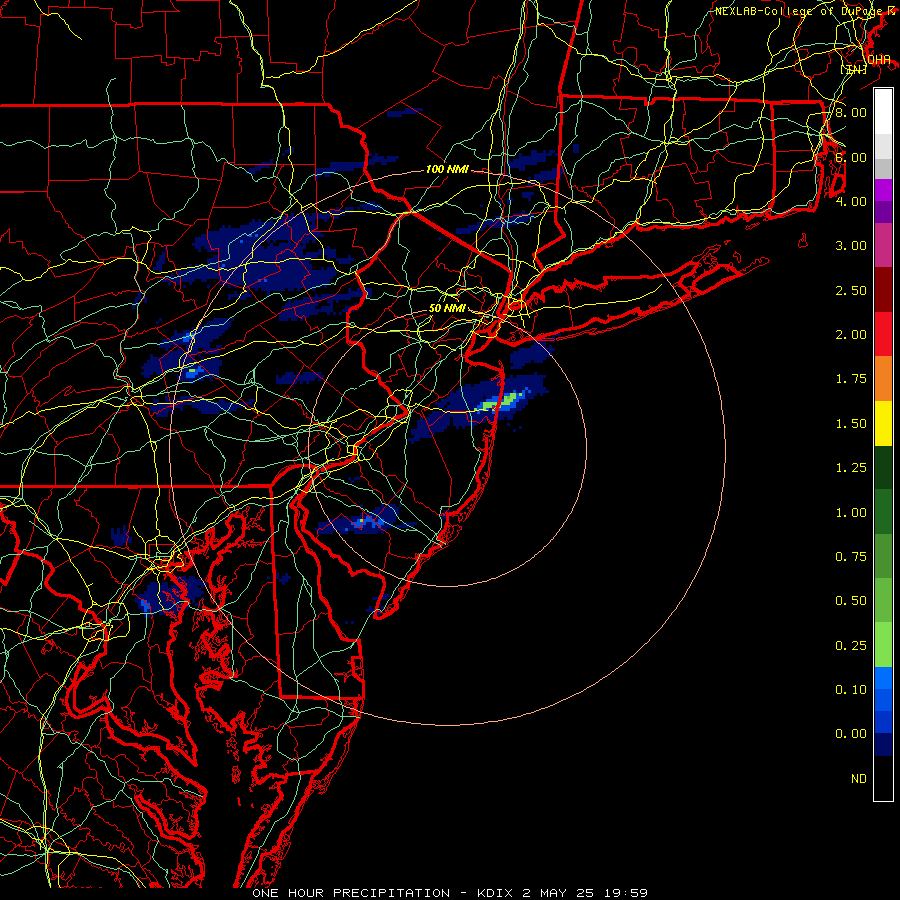Screen dimensions: 900x900
Task: Click the 100 NMI range ring label
Action: click(x=447, y=169)
